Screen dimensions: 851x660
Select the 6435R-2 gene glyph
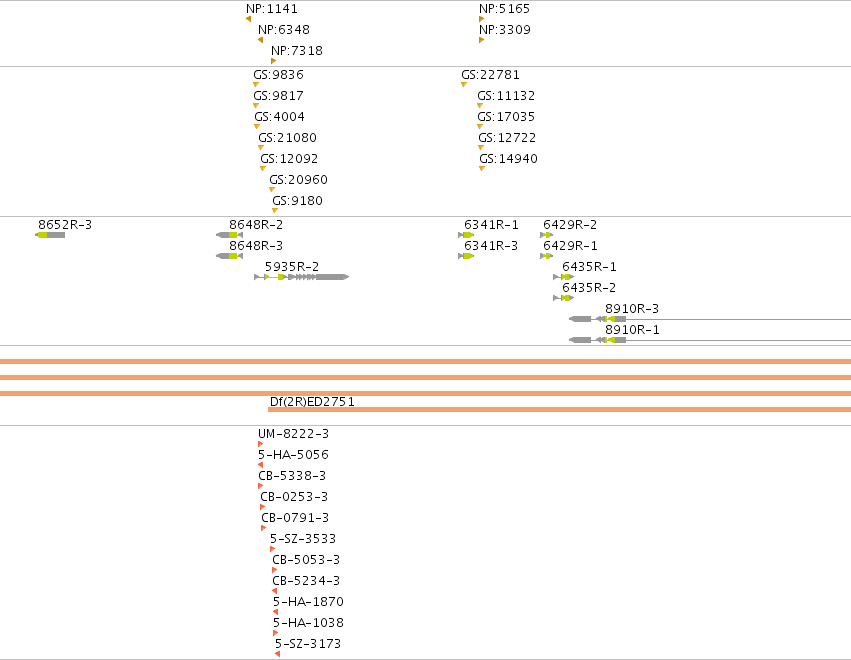(563, 298)
